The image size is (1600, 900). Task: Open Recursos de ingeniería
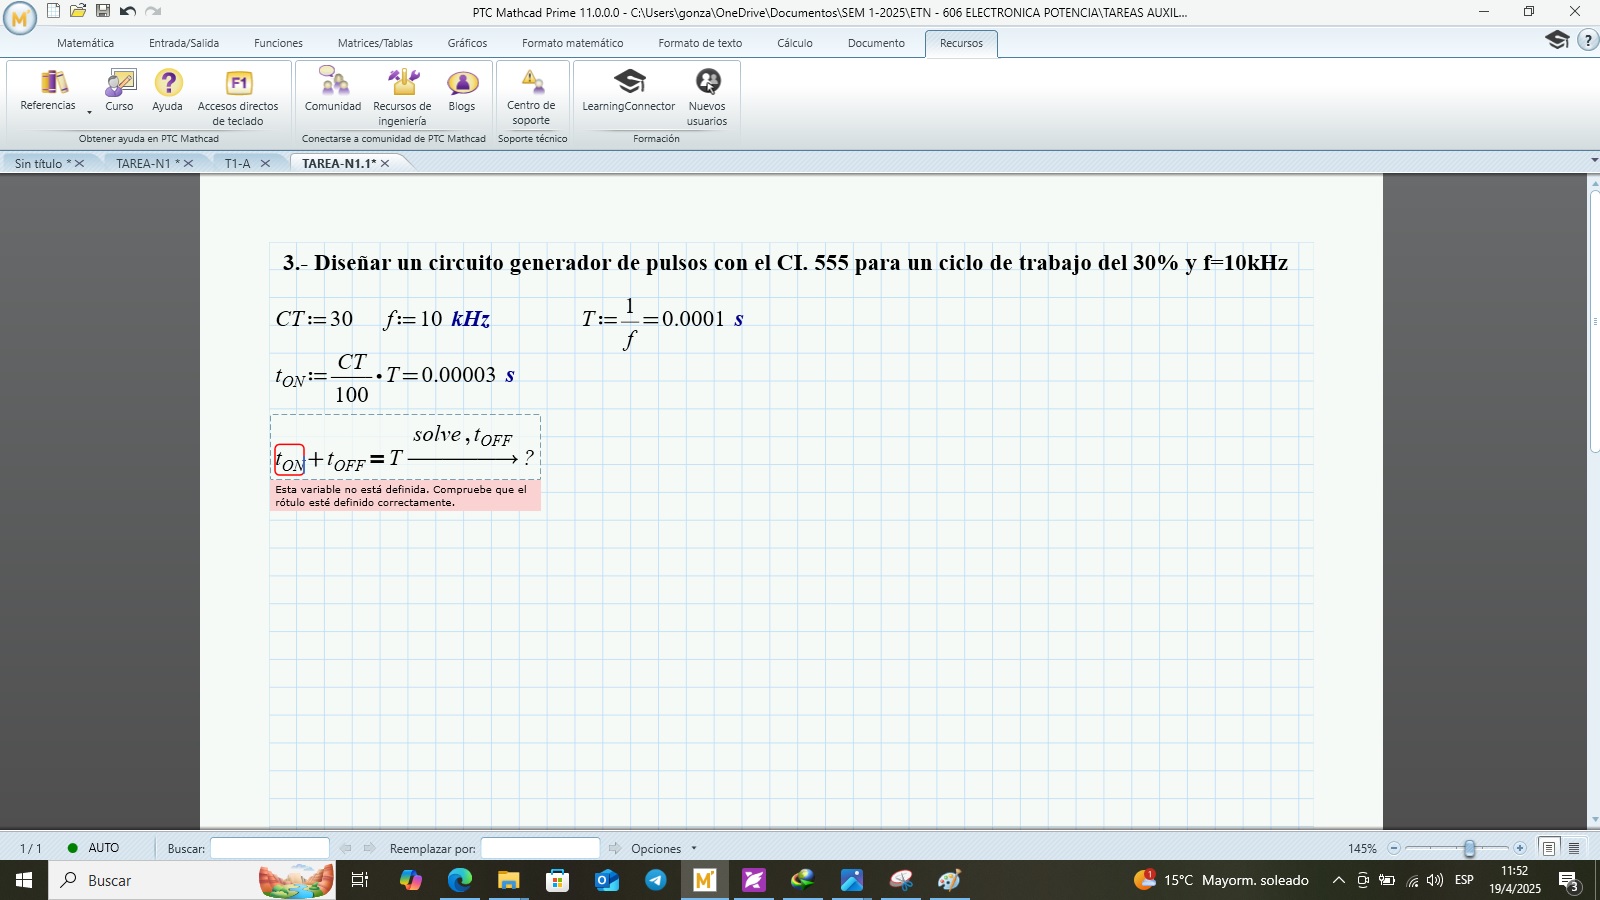[x=401, y=95]
